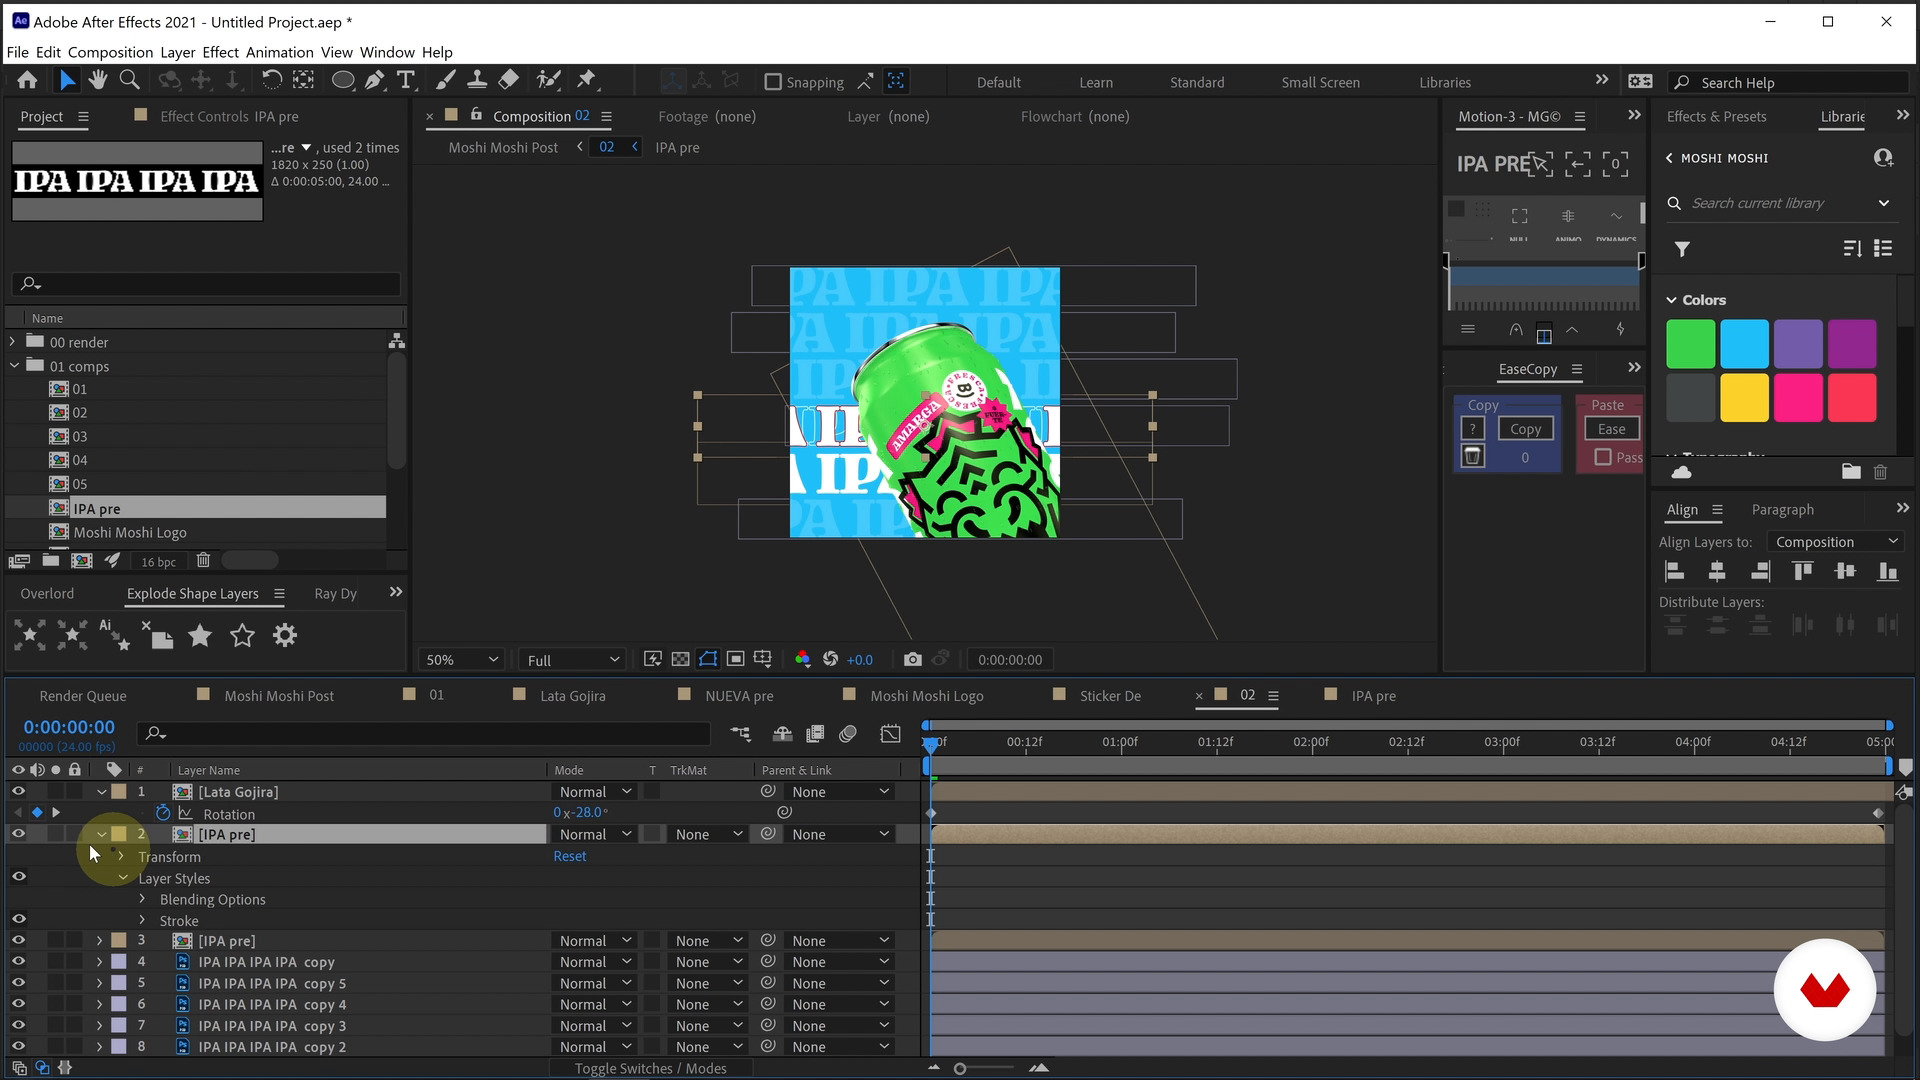This screenshot has height=1080, width=1920.
Task: Select the Clone Stamp tool
Action: [477, 81]
